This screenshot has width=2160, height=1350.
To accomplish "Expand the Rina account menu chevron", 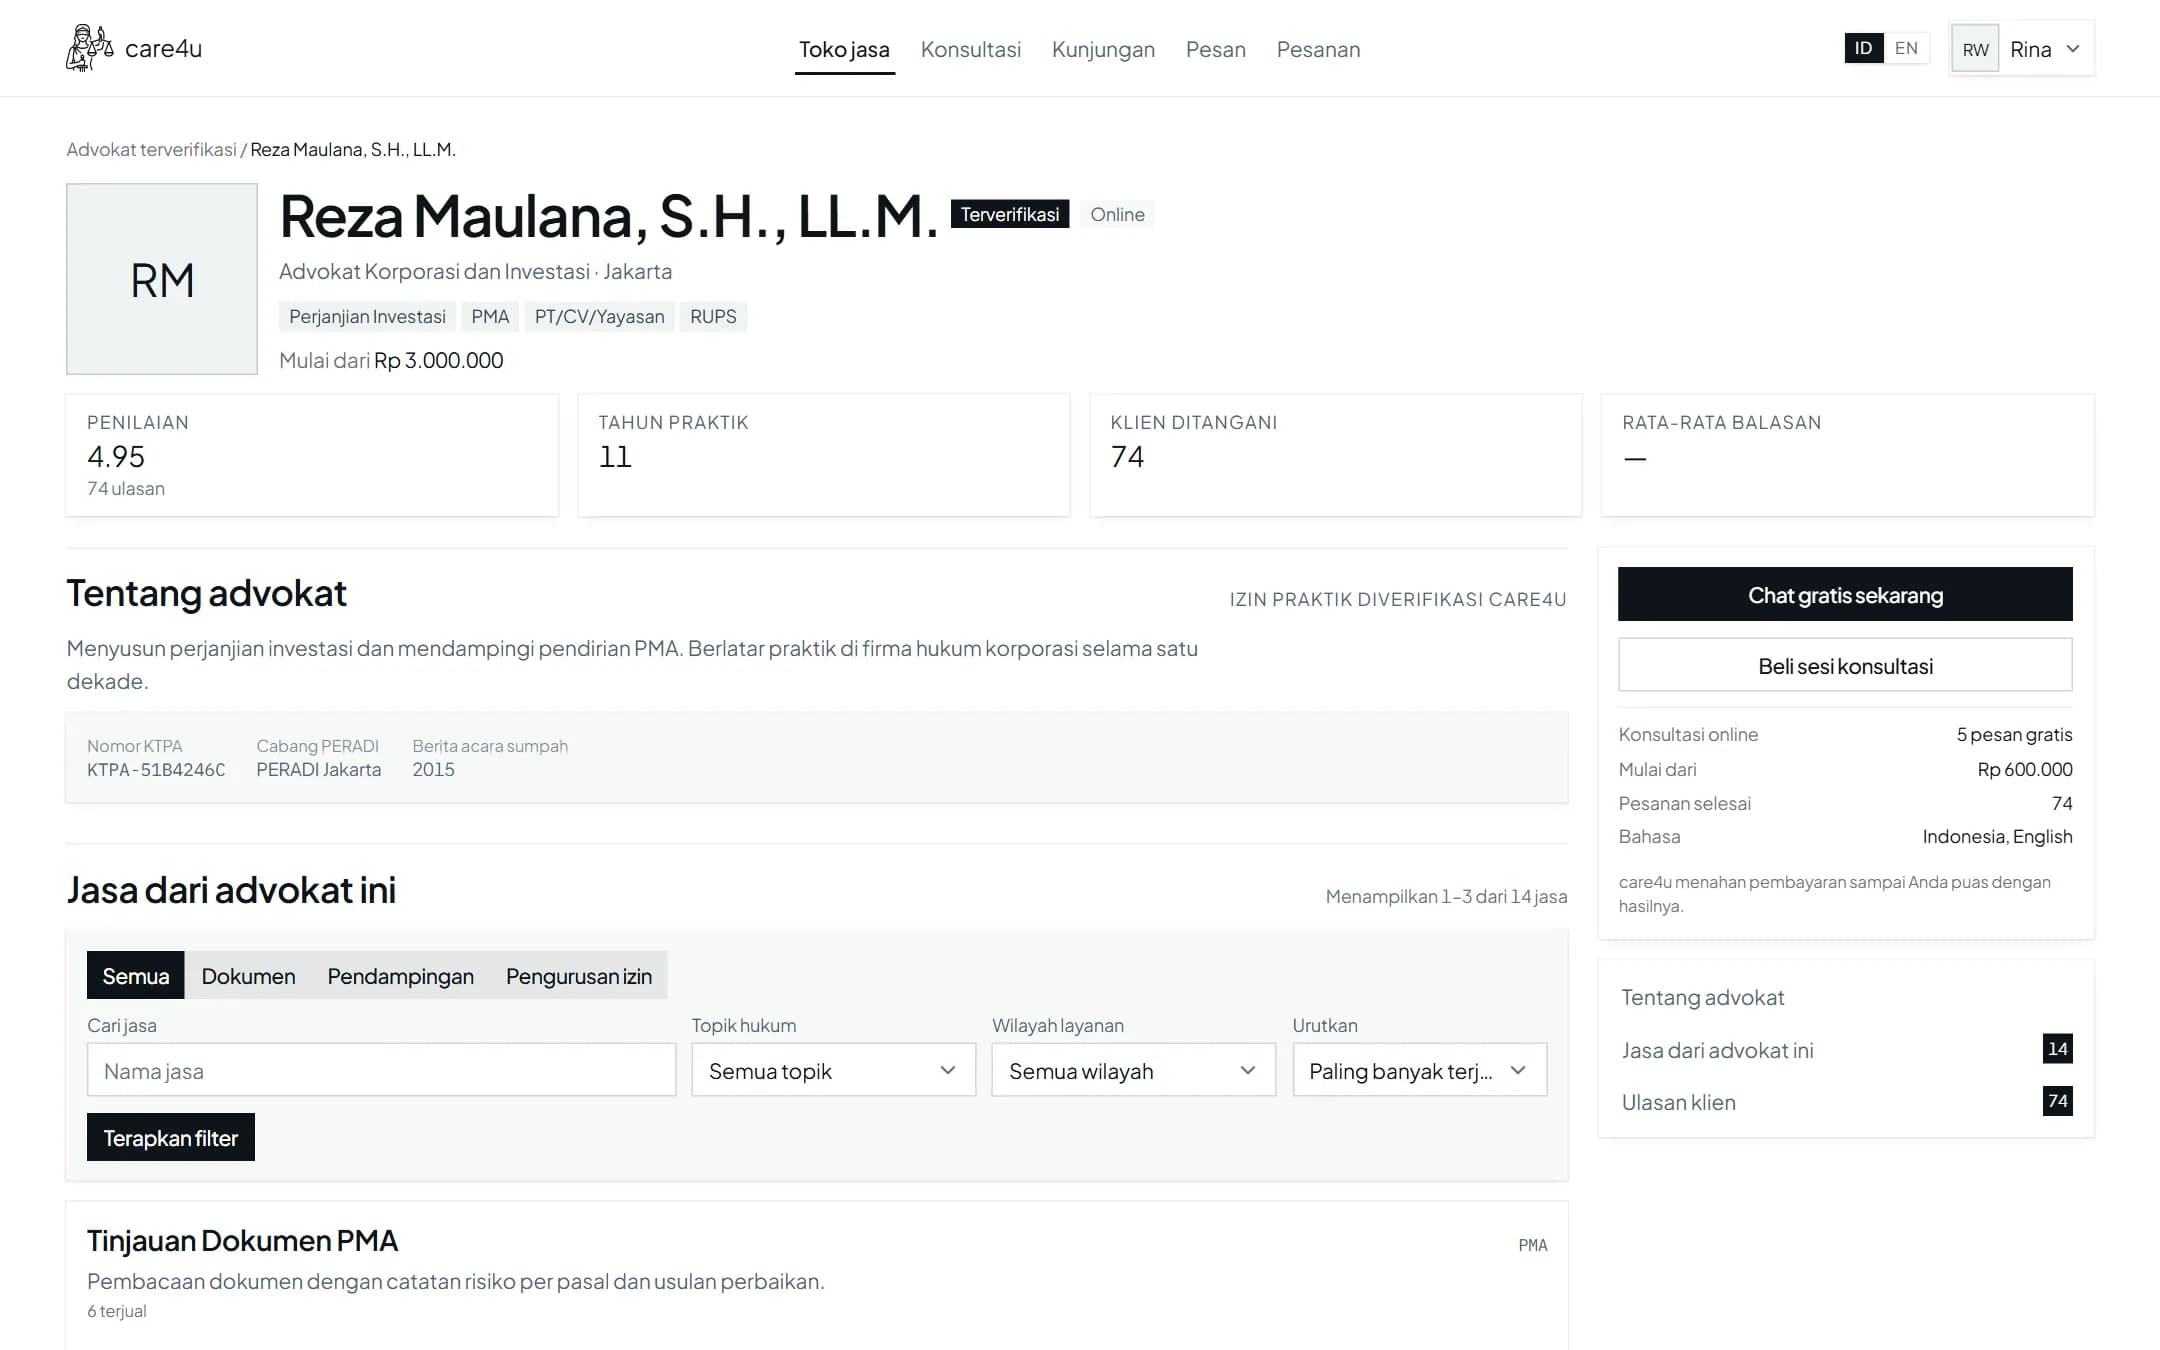I will pyautogui.click(x=2073, y=49).
